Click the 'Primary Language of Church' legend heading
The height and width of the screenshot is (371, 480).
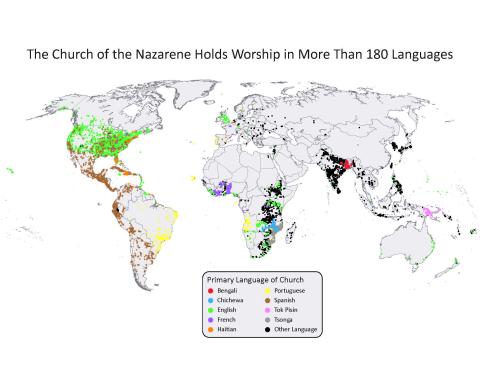(255, 280)
